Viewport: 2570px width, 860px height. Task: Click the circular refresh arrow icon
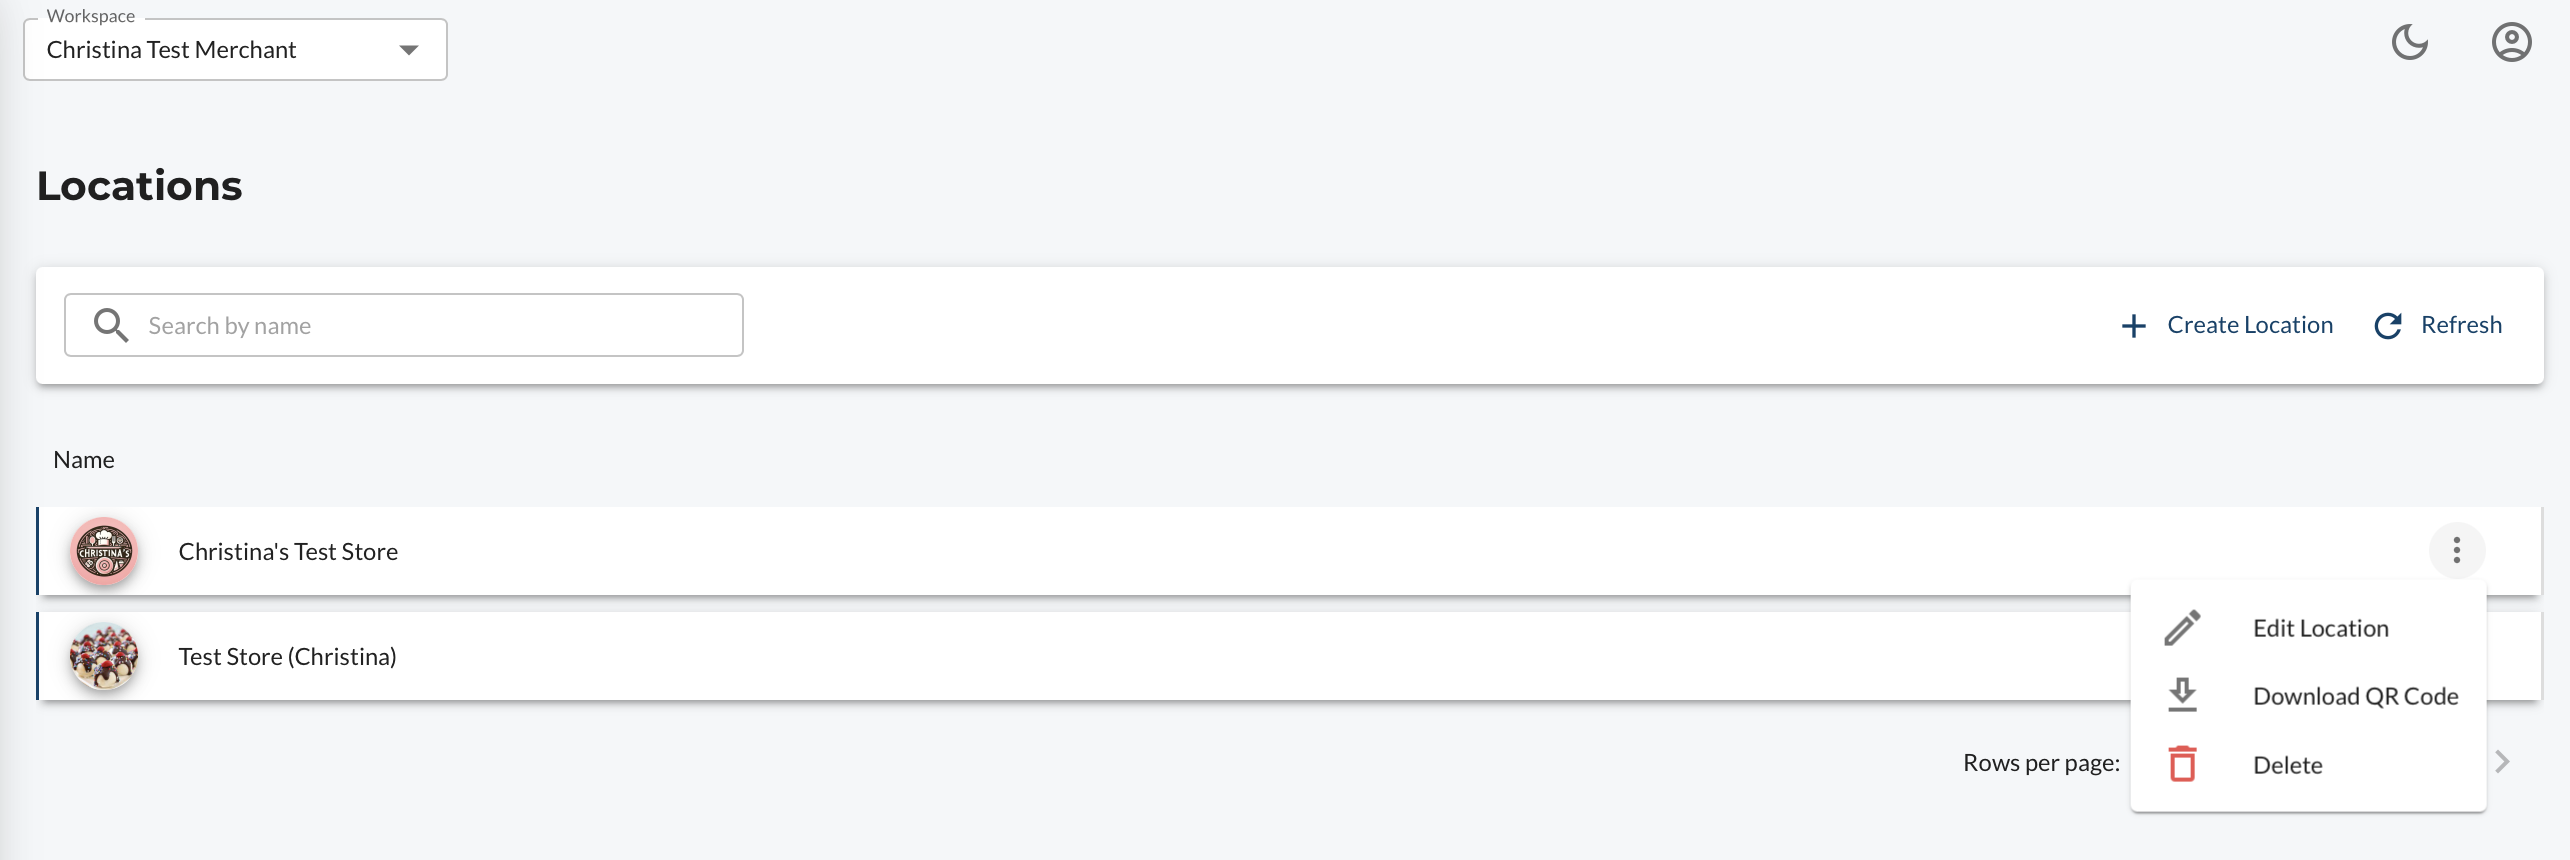coord(2388,326)
